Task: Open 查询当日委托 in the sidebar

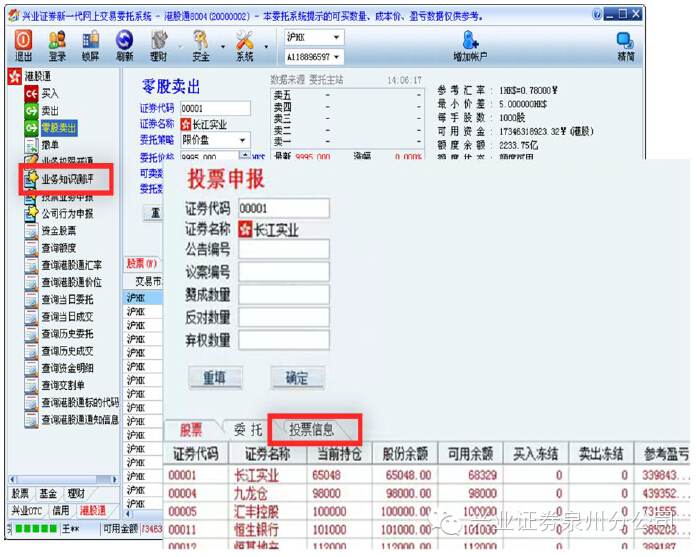Action: (x=68, y=300)
